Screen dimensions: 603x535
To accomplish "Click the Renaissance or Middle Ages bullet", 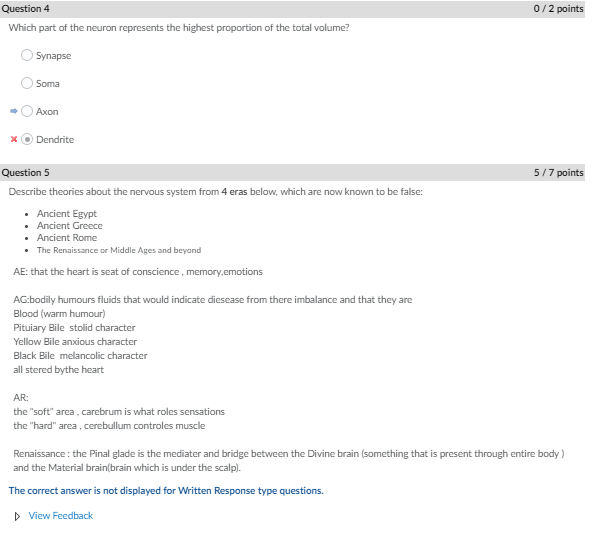I will [x=118, y=250].
